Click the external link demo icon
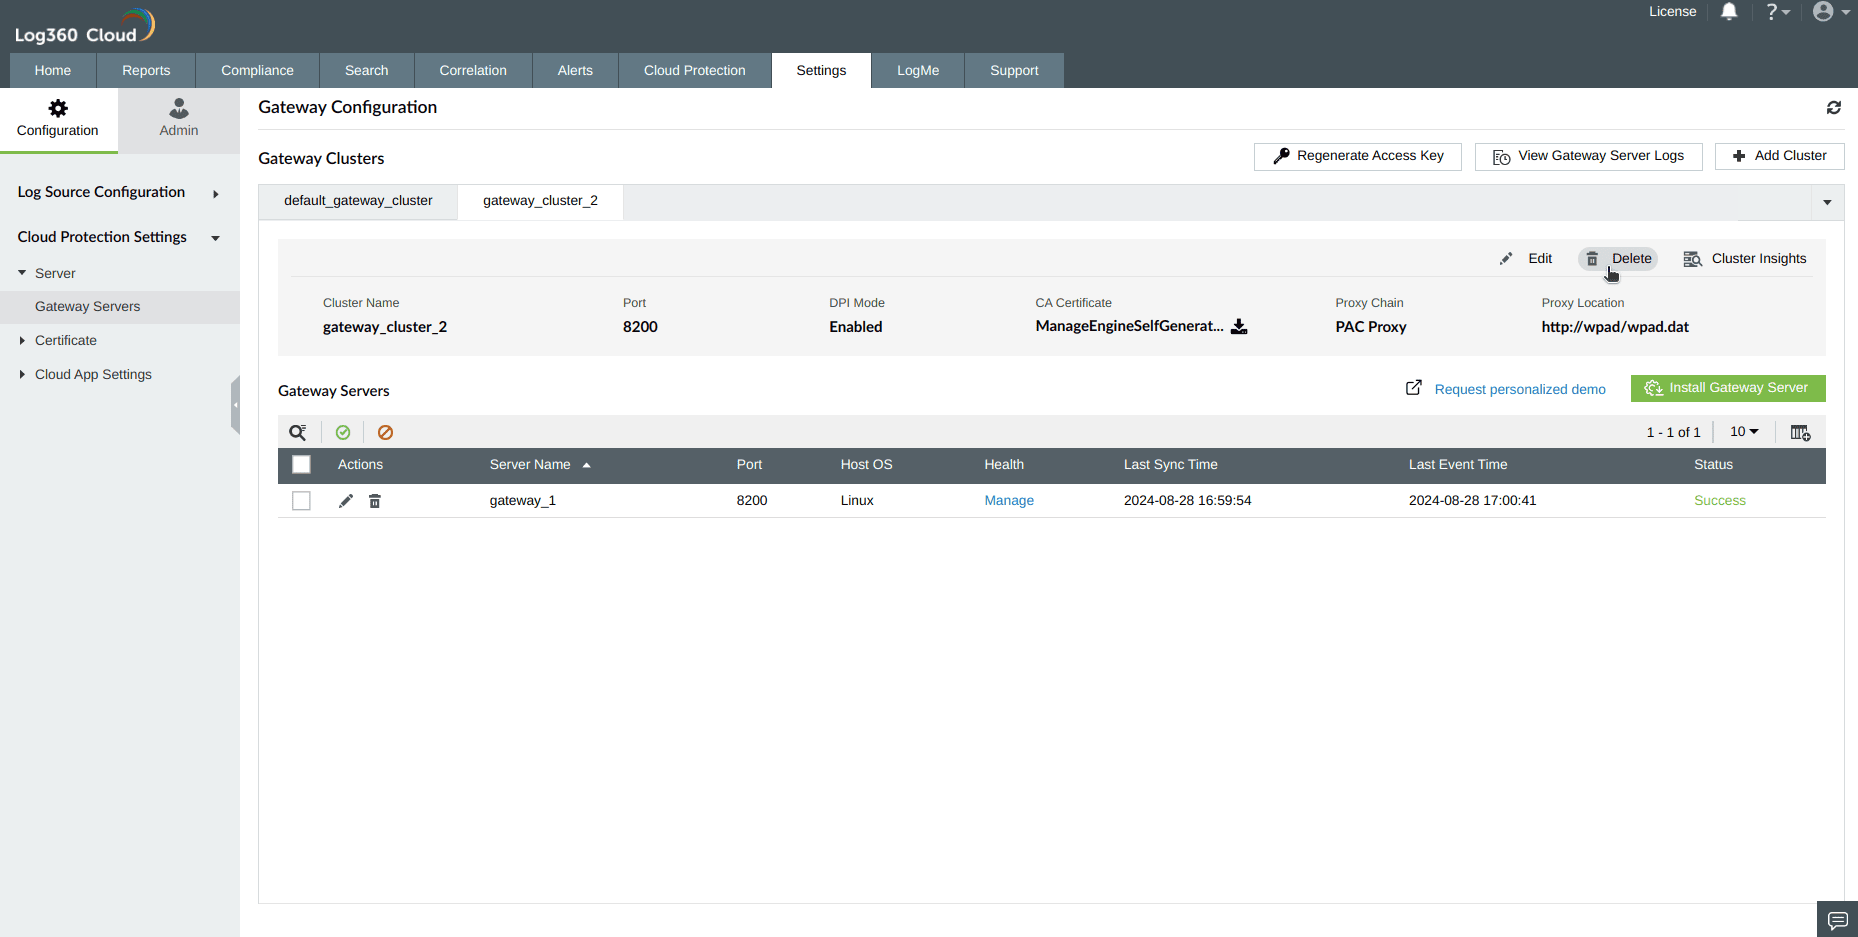 point(1414,388)
